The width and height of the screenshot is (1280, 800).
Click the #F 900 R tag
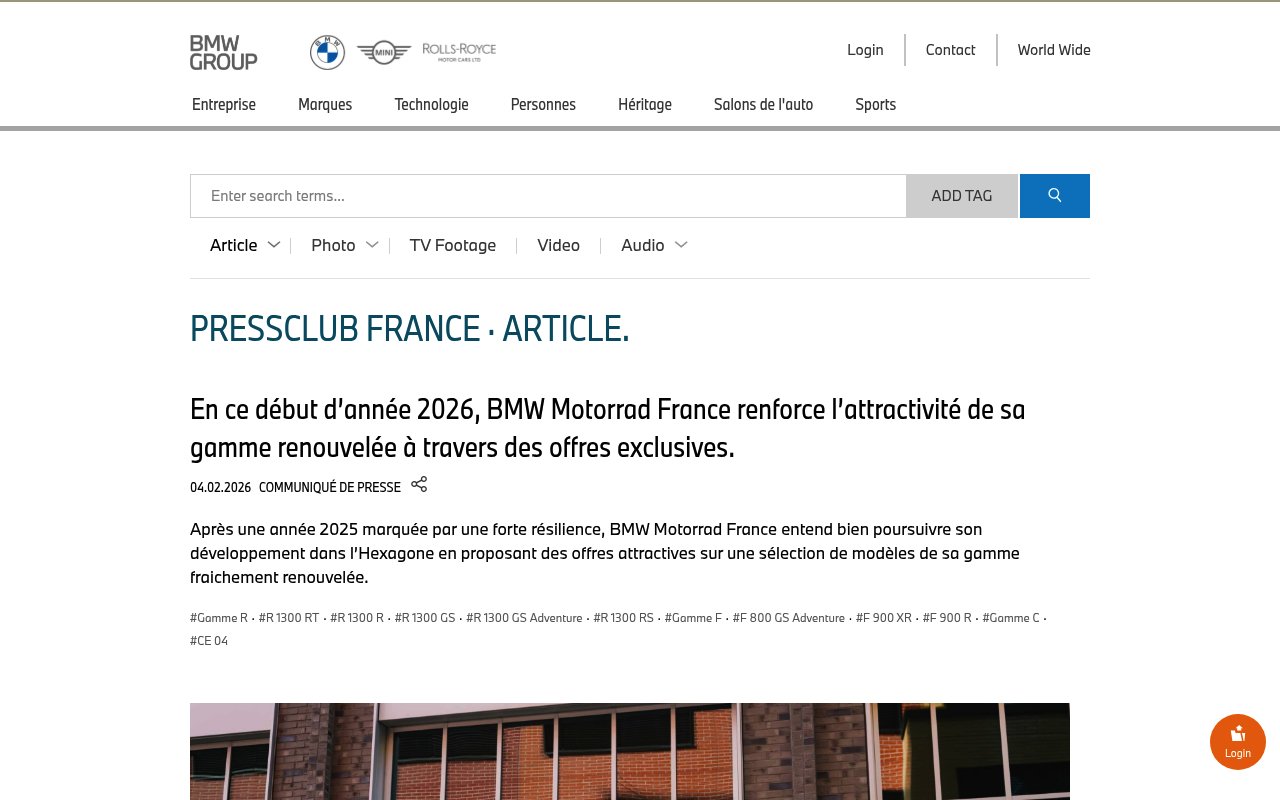pos(947,618)
